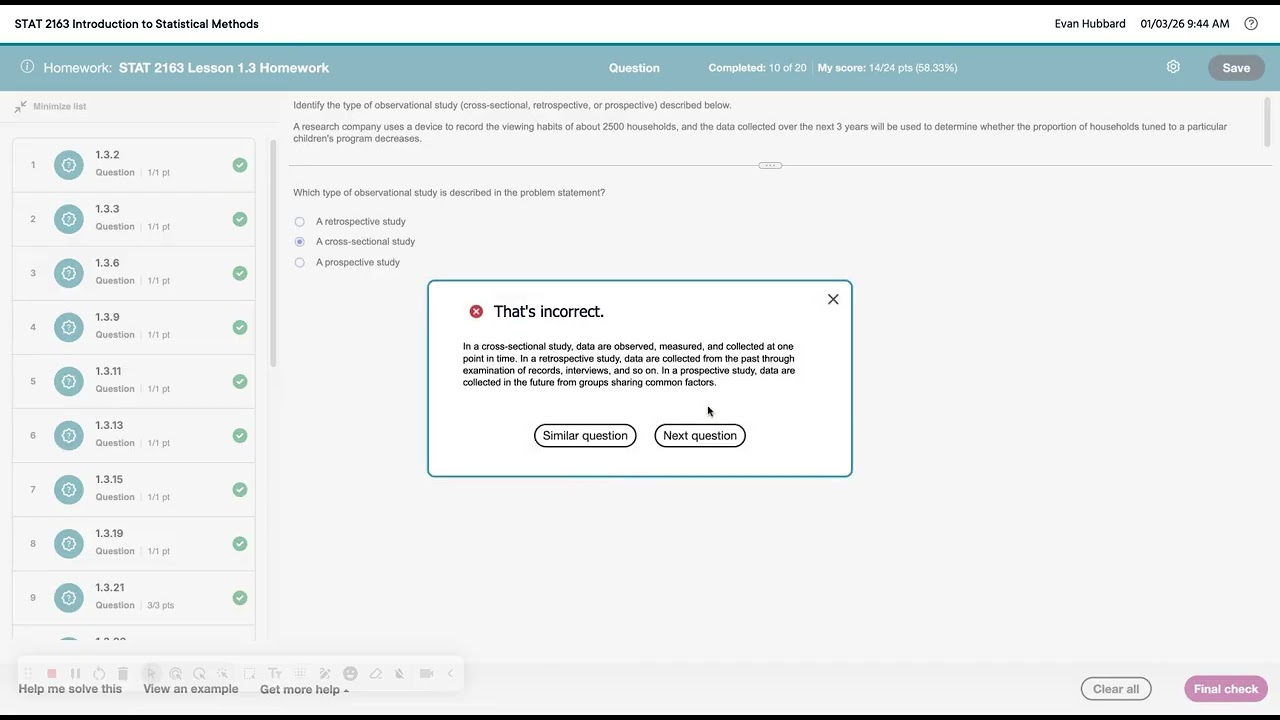Open the emoji smiley tool

[350, 674]
